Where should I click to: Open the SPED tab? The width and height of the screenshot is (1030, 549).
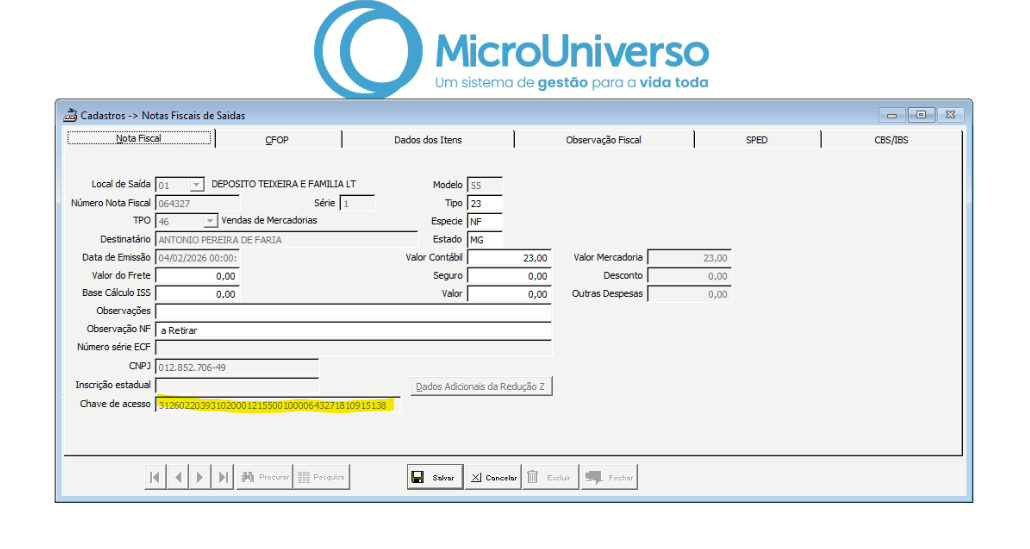pyautogui.click(x=756, y=140)
